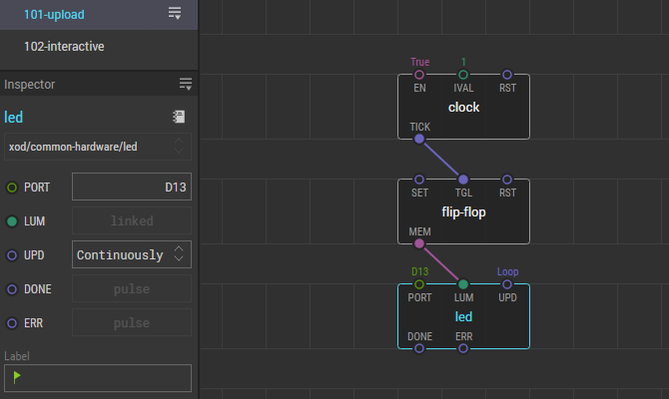The height and width of the screenshot is (399, 669).
Task: Expand the xod/common-hardware/led node type selector
Action: pos(98,146)
